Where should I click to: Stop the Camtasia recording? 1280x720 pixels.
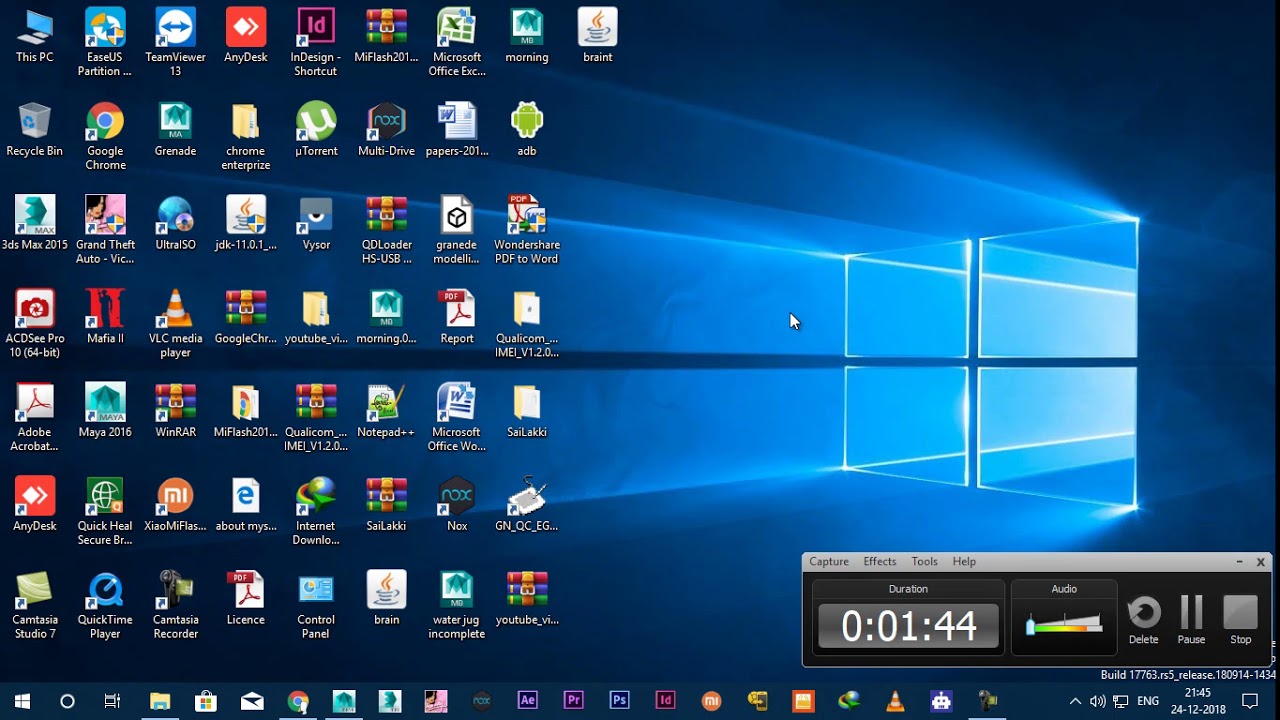[x=1241, y=620]
